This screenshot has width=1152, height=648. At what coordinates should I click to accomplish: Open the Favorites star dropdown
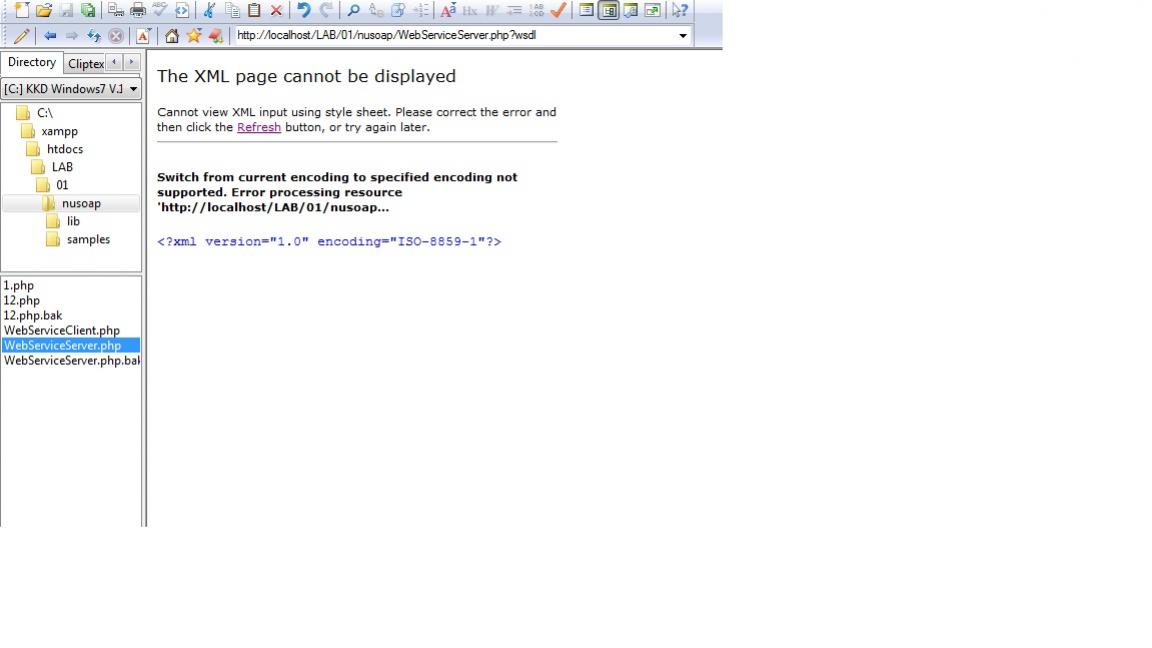pos(194,35)
